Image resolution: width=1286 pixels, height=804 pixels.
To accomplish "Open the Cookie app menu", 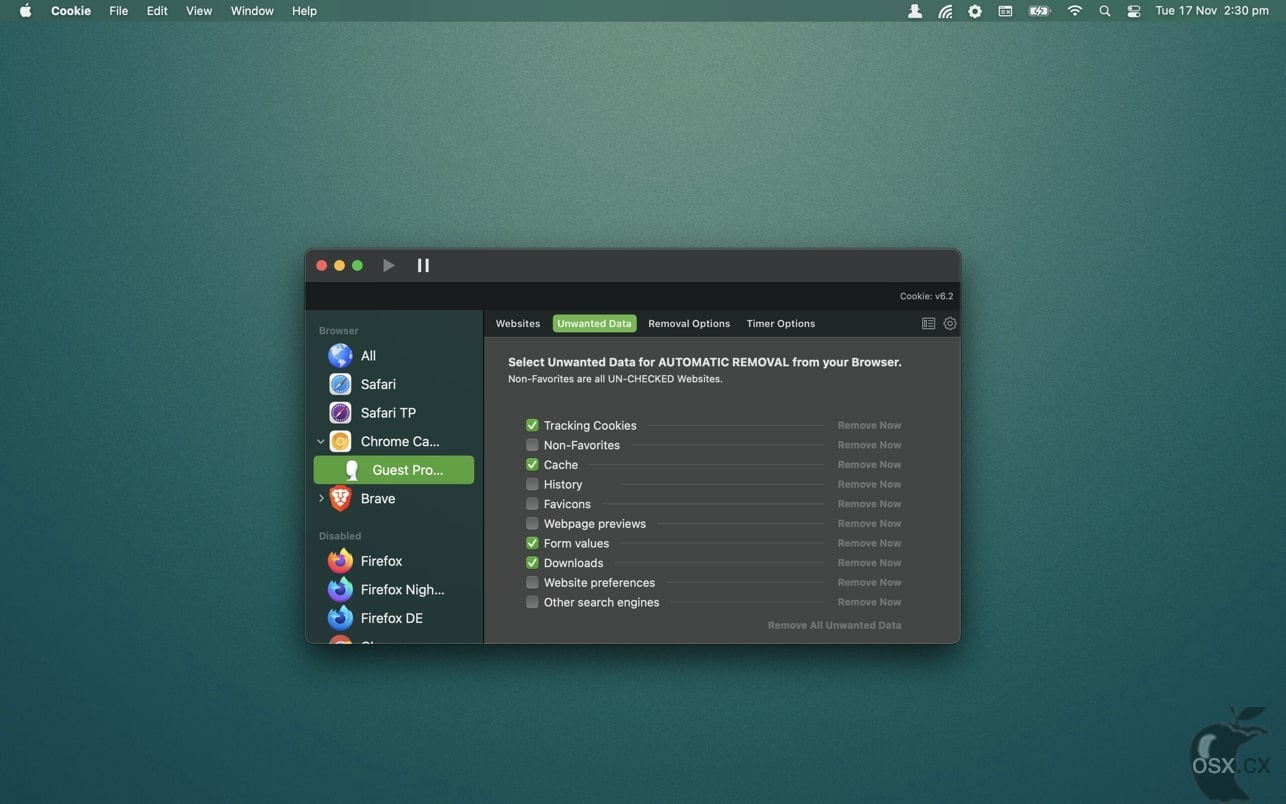I will coord(71,11).
